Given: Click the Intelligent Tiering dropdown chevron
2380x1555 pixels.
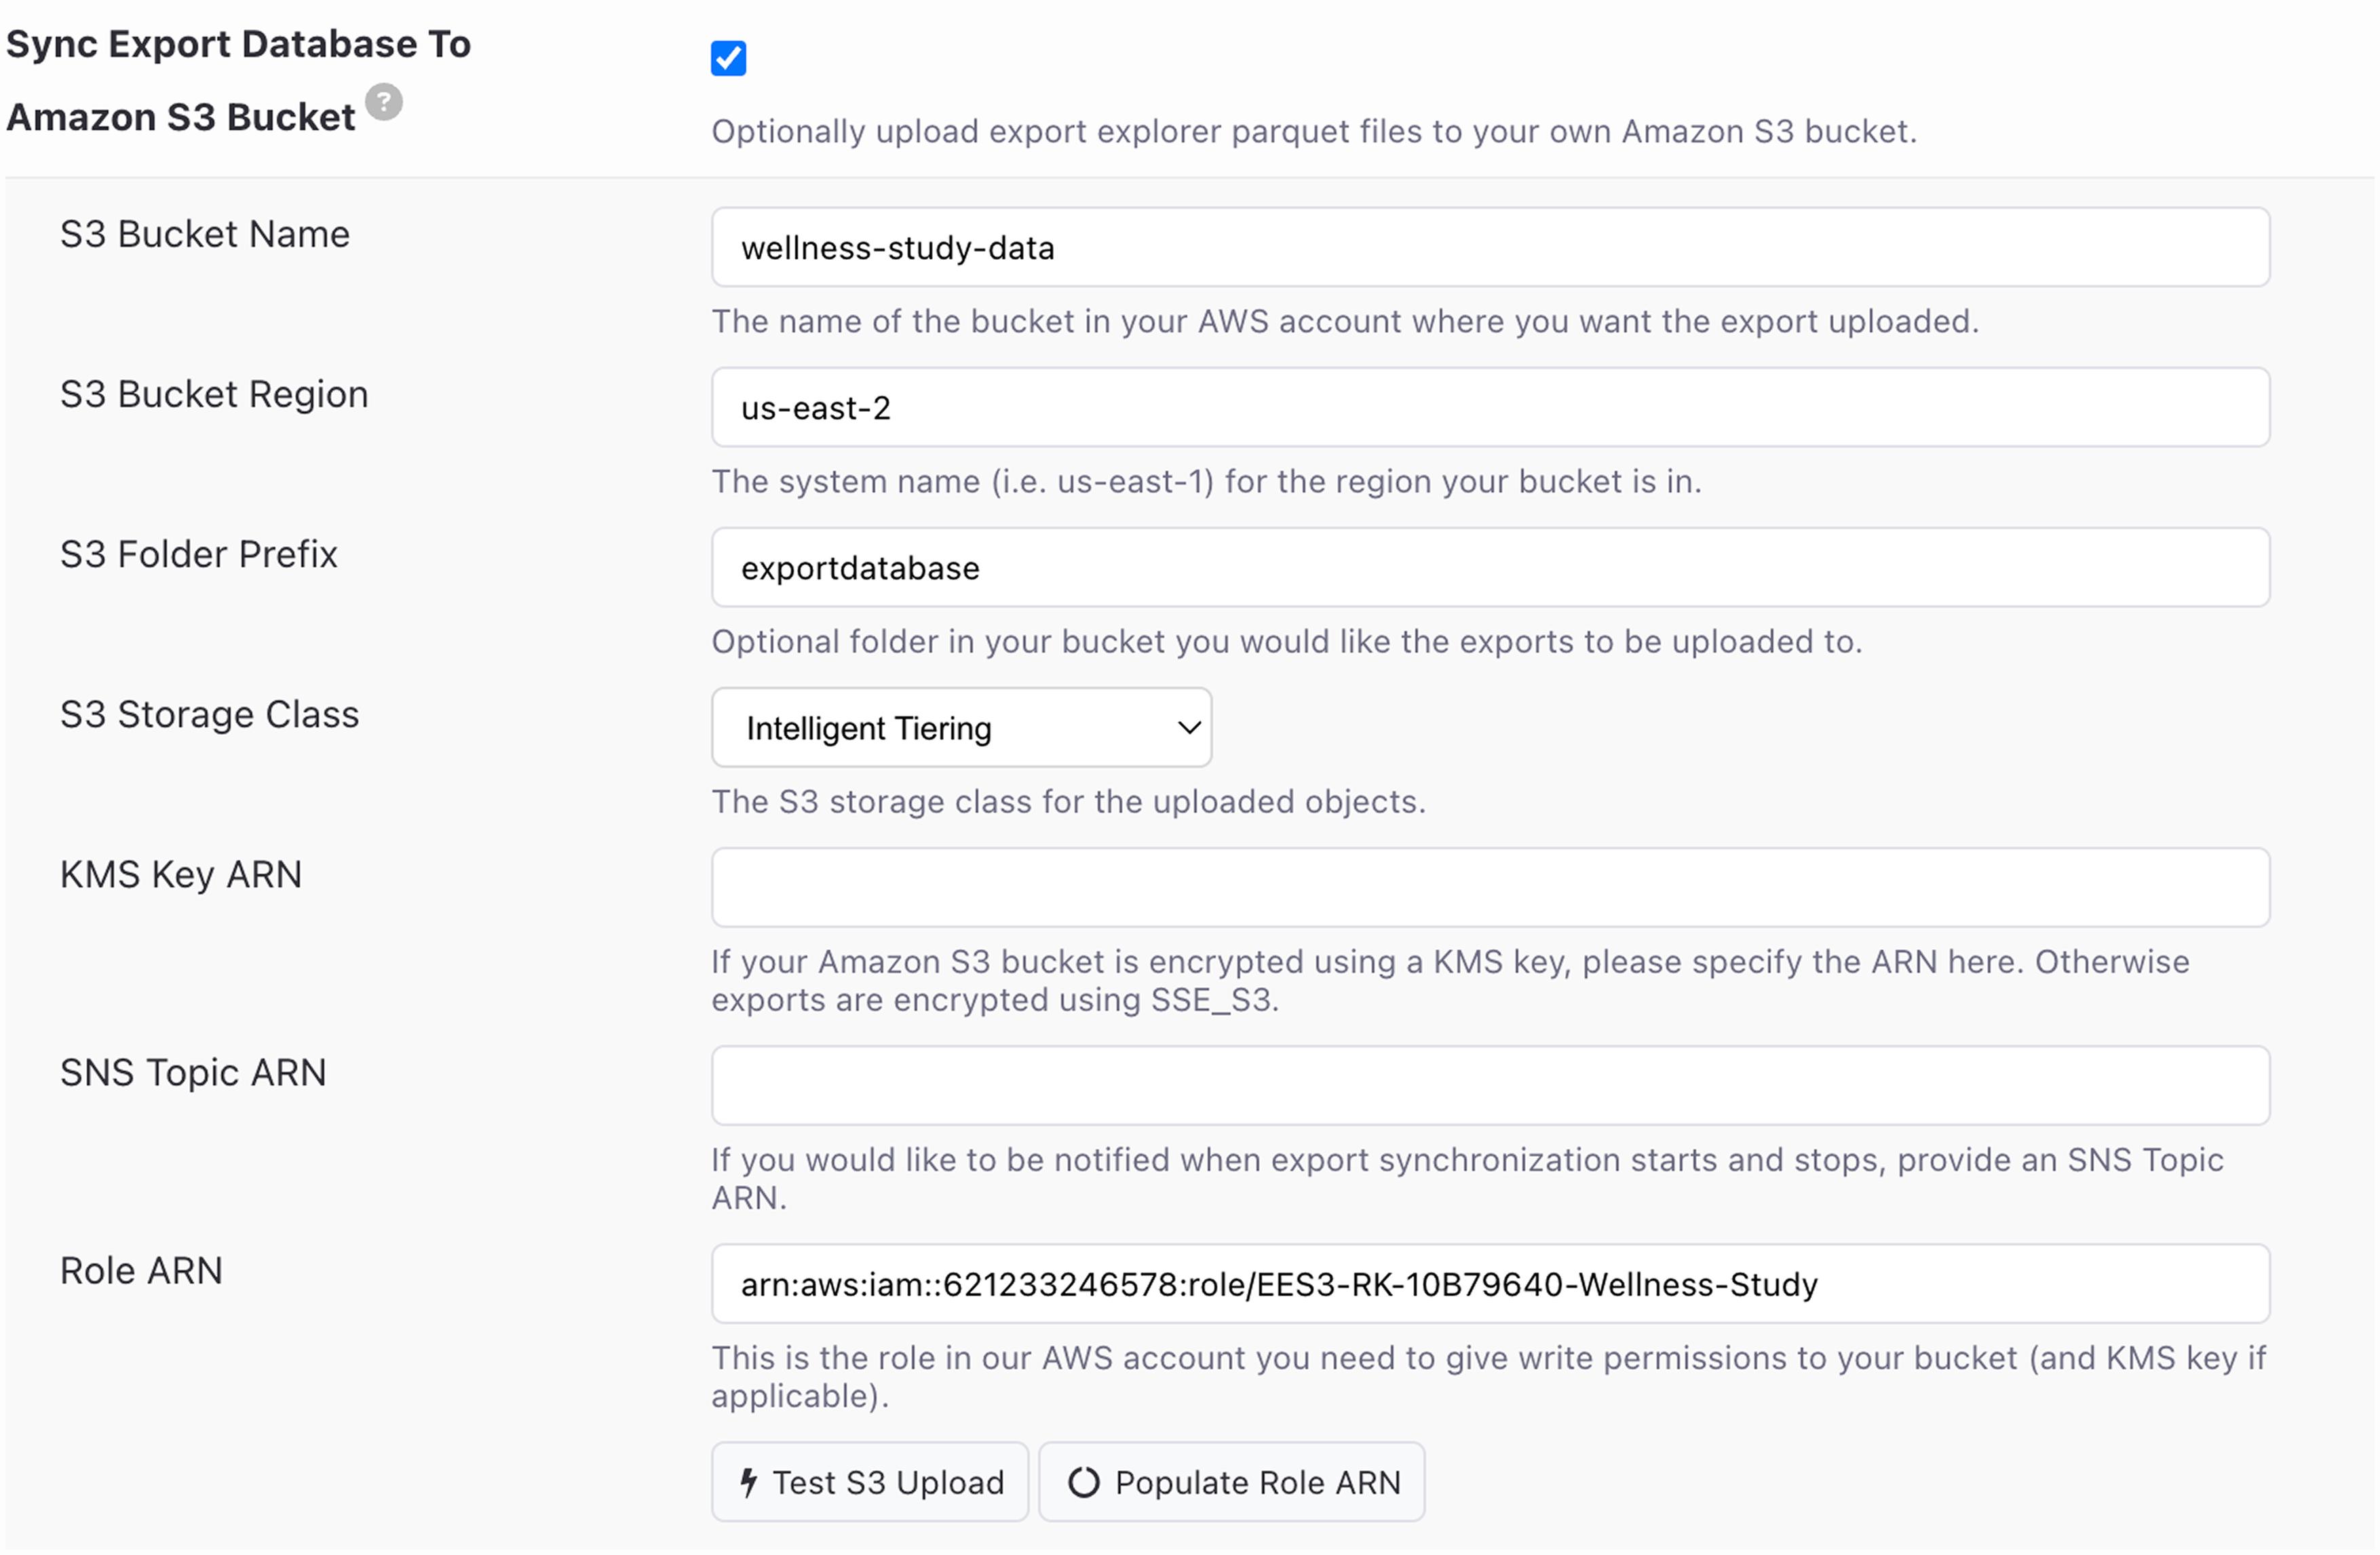Looking at the screenshot, I should coord(1188,727).
